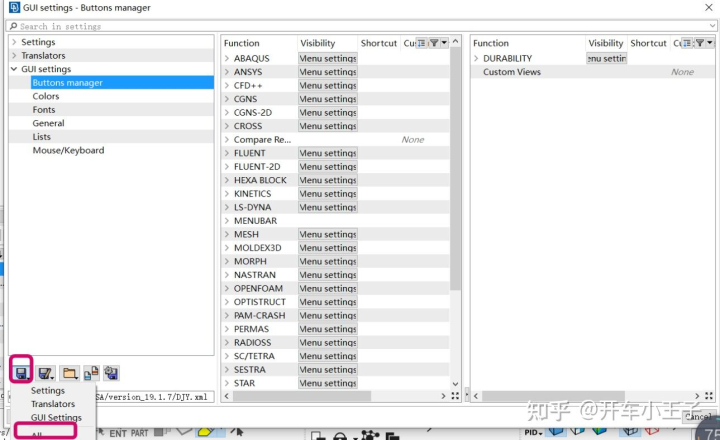Click the save settings floppy icon
This screenshot has height=440, width=720.
coord(21,373)
